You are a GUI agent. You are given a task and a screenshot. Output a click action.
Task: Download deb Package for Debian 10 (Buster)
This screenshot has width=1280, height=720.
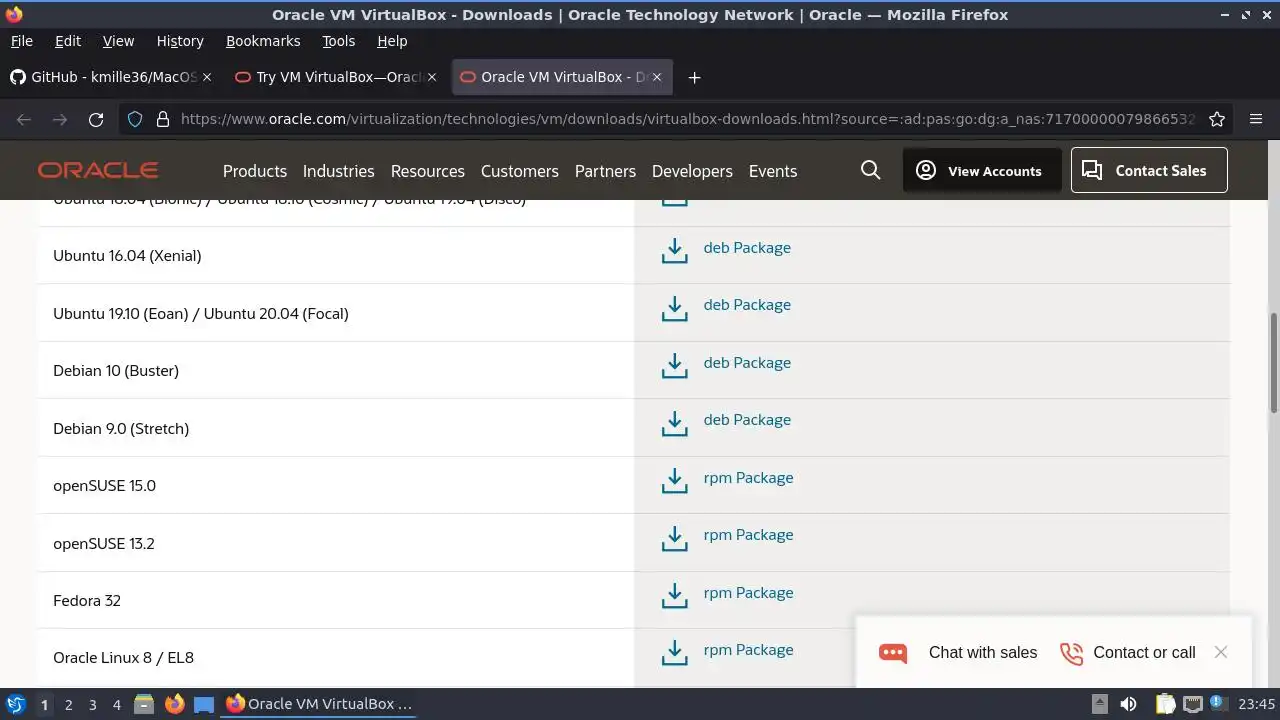click(747, 363)
